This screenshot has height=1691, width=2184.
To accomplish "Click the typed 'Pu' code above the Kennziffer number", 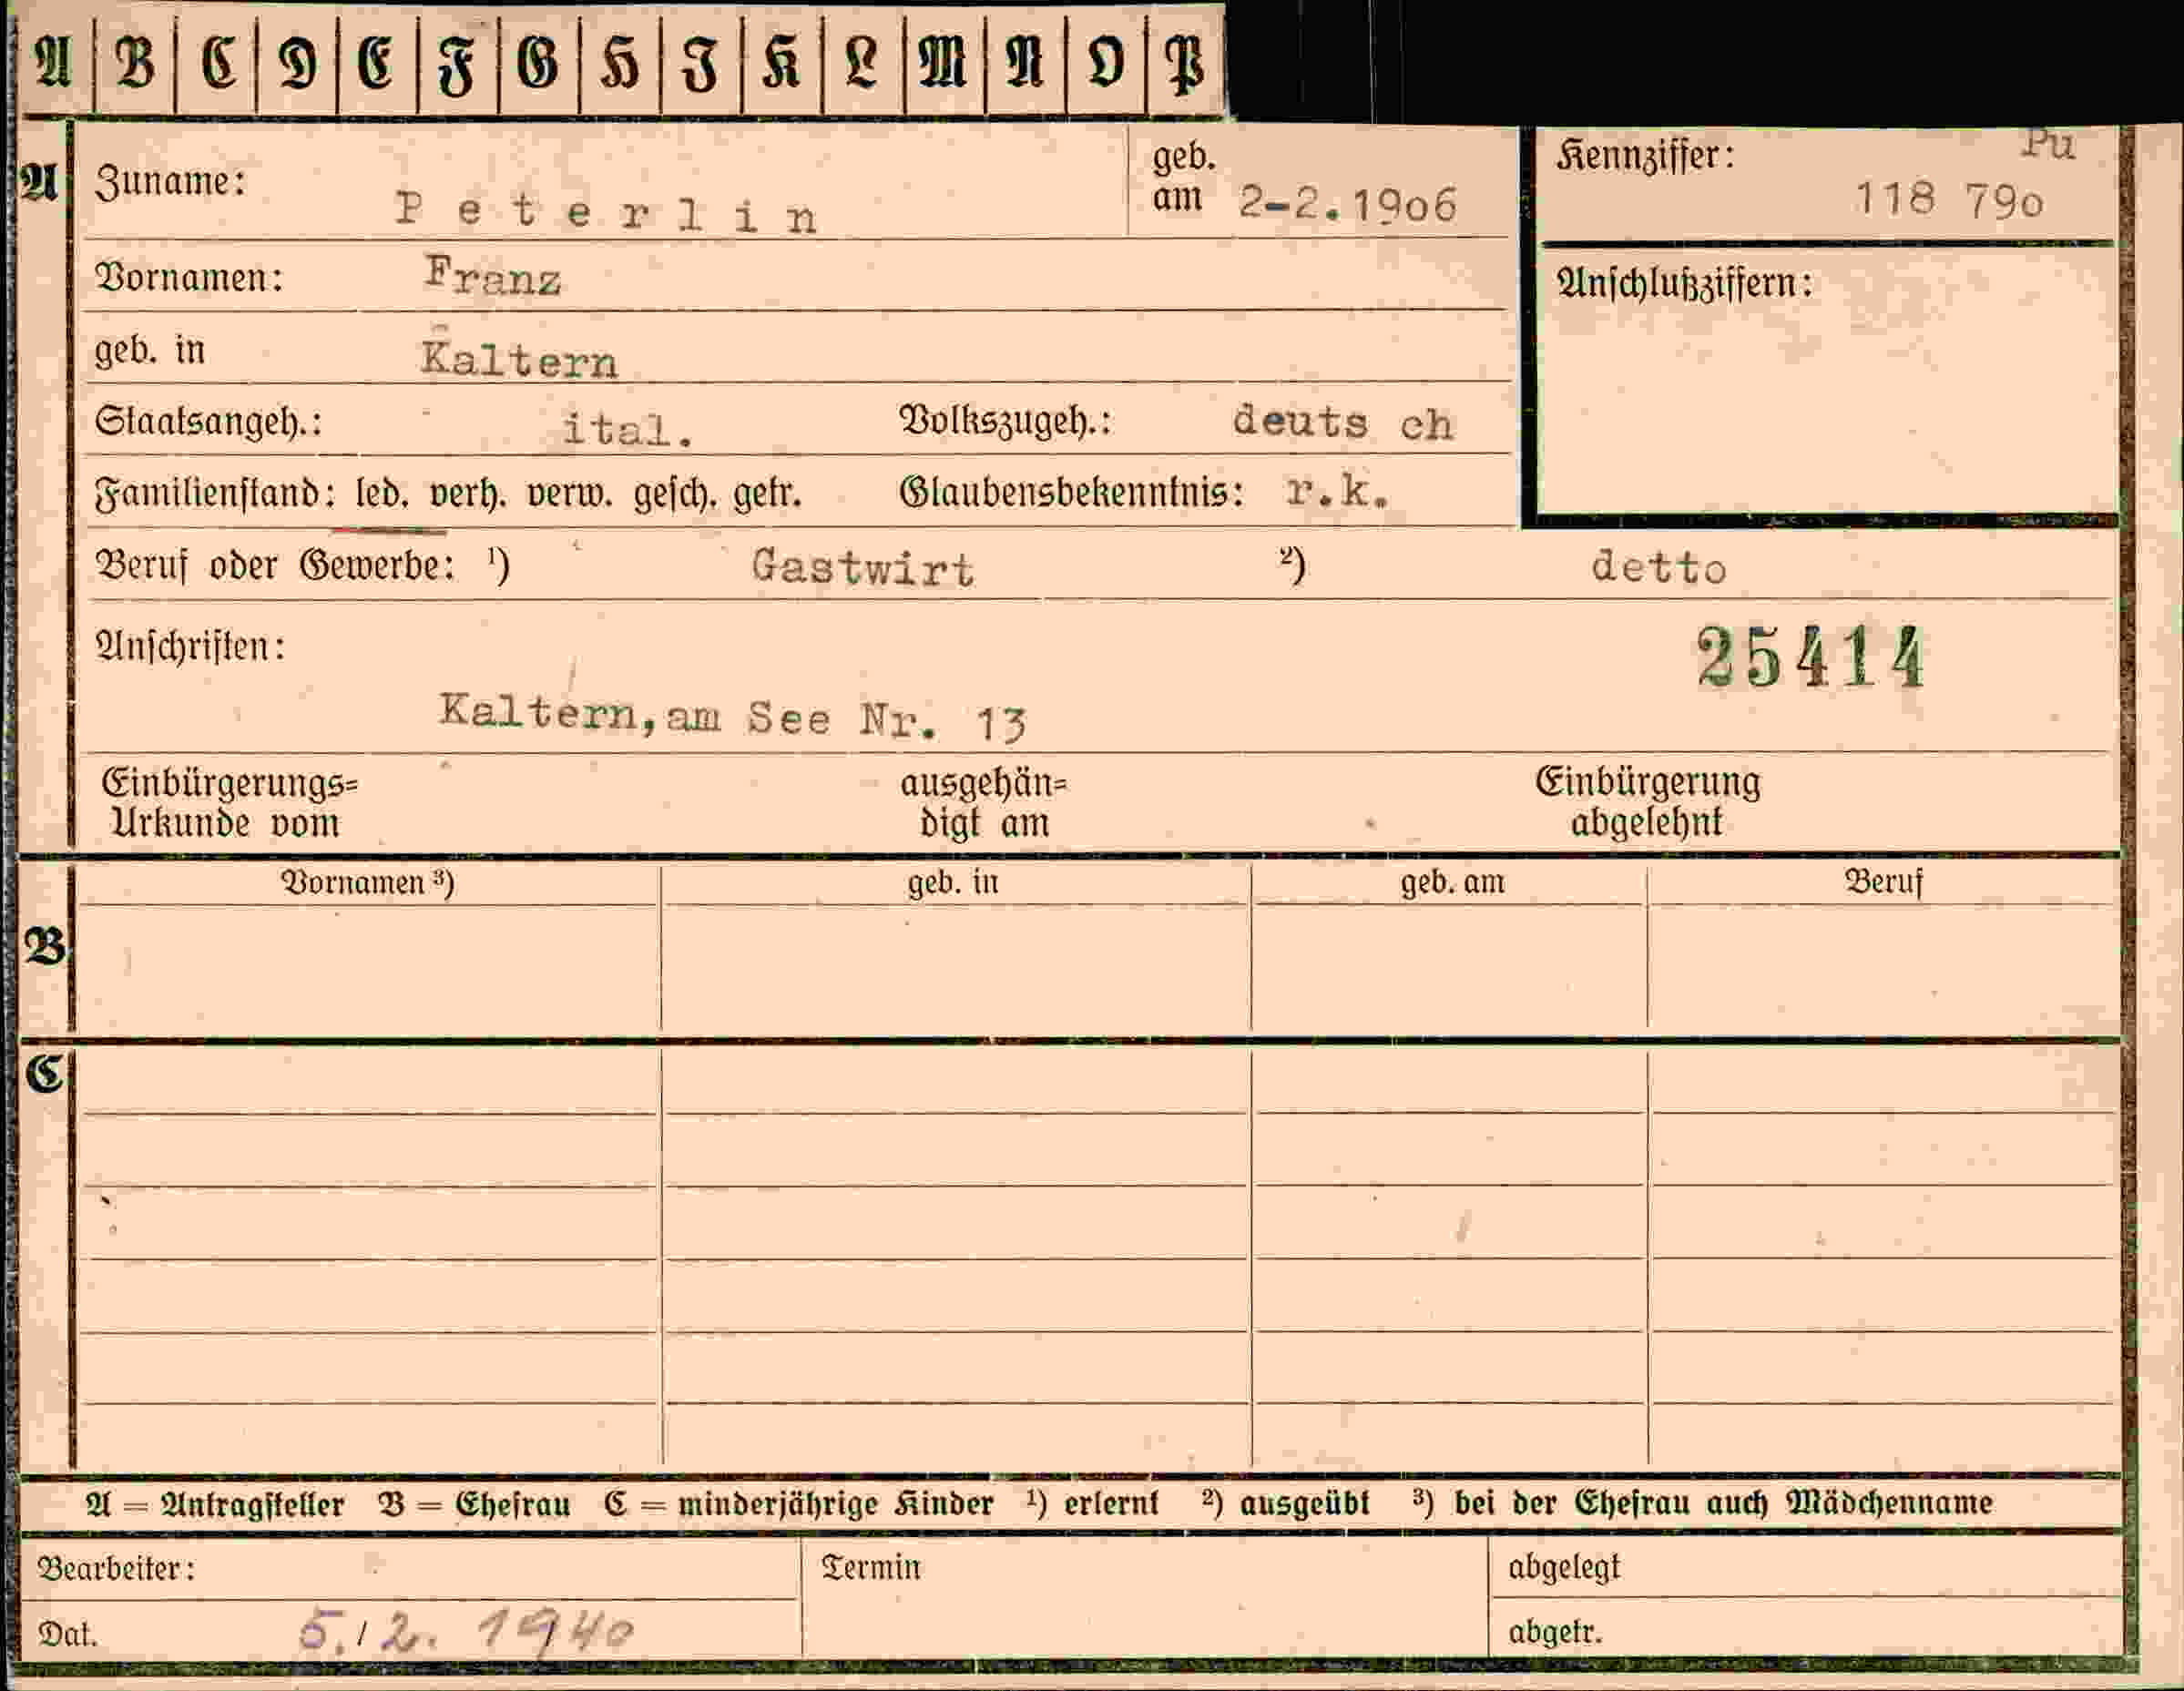I will tap(2047, 144).
